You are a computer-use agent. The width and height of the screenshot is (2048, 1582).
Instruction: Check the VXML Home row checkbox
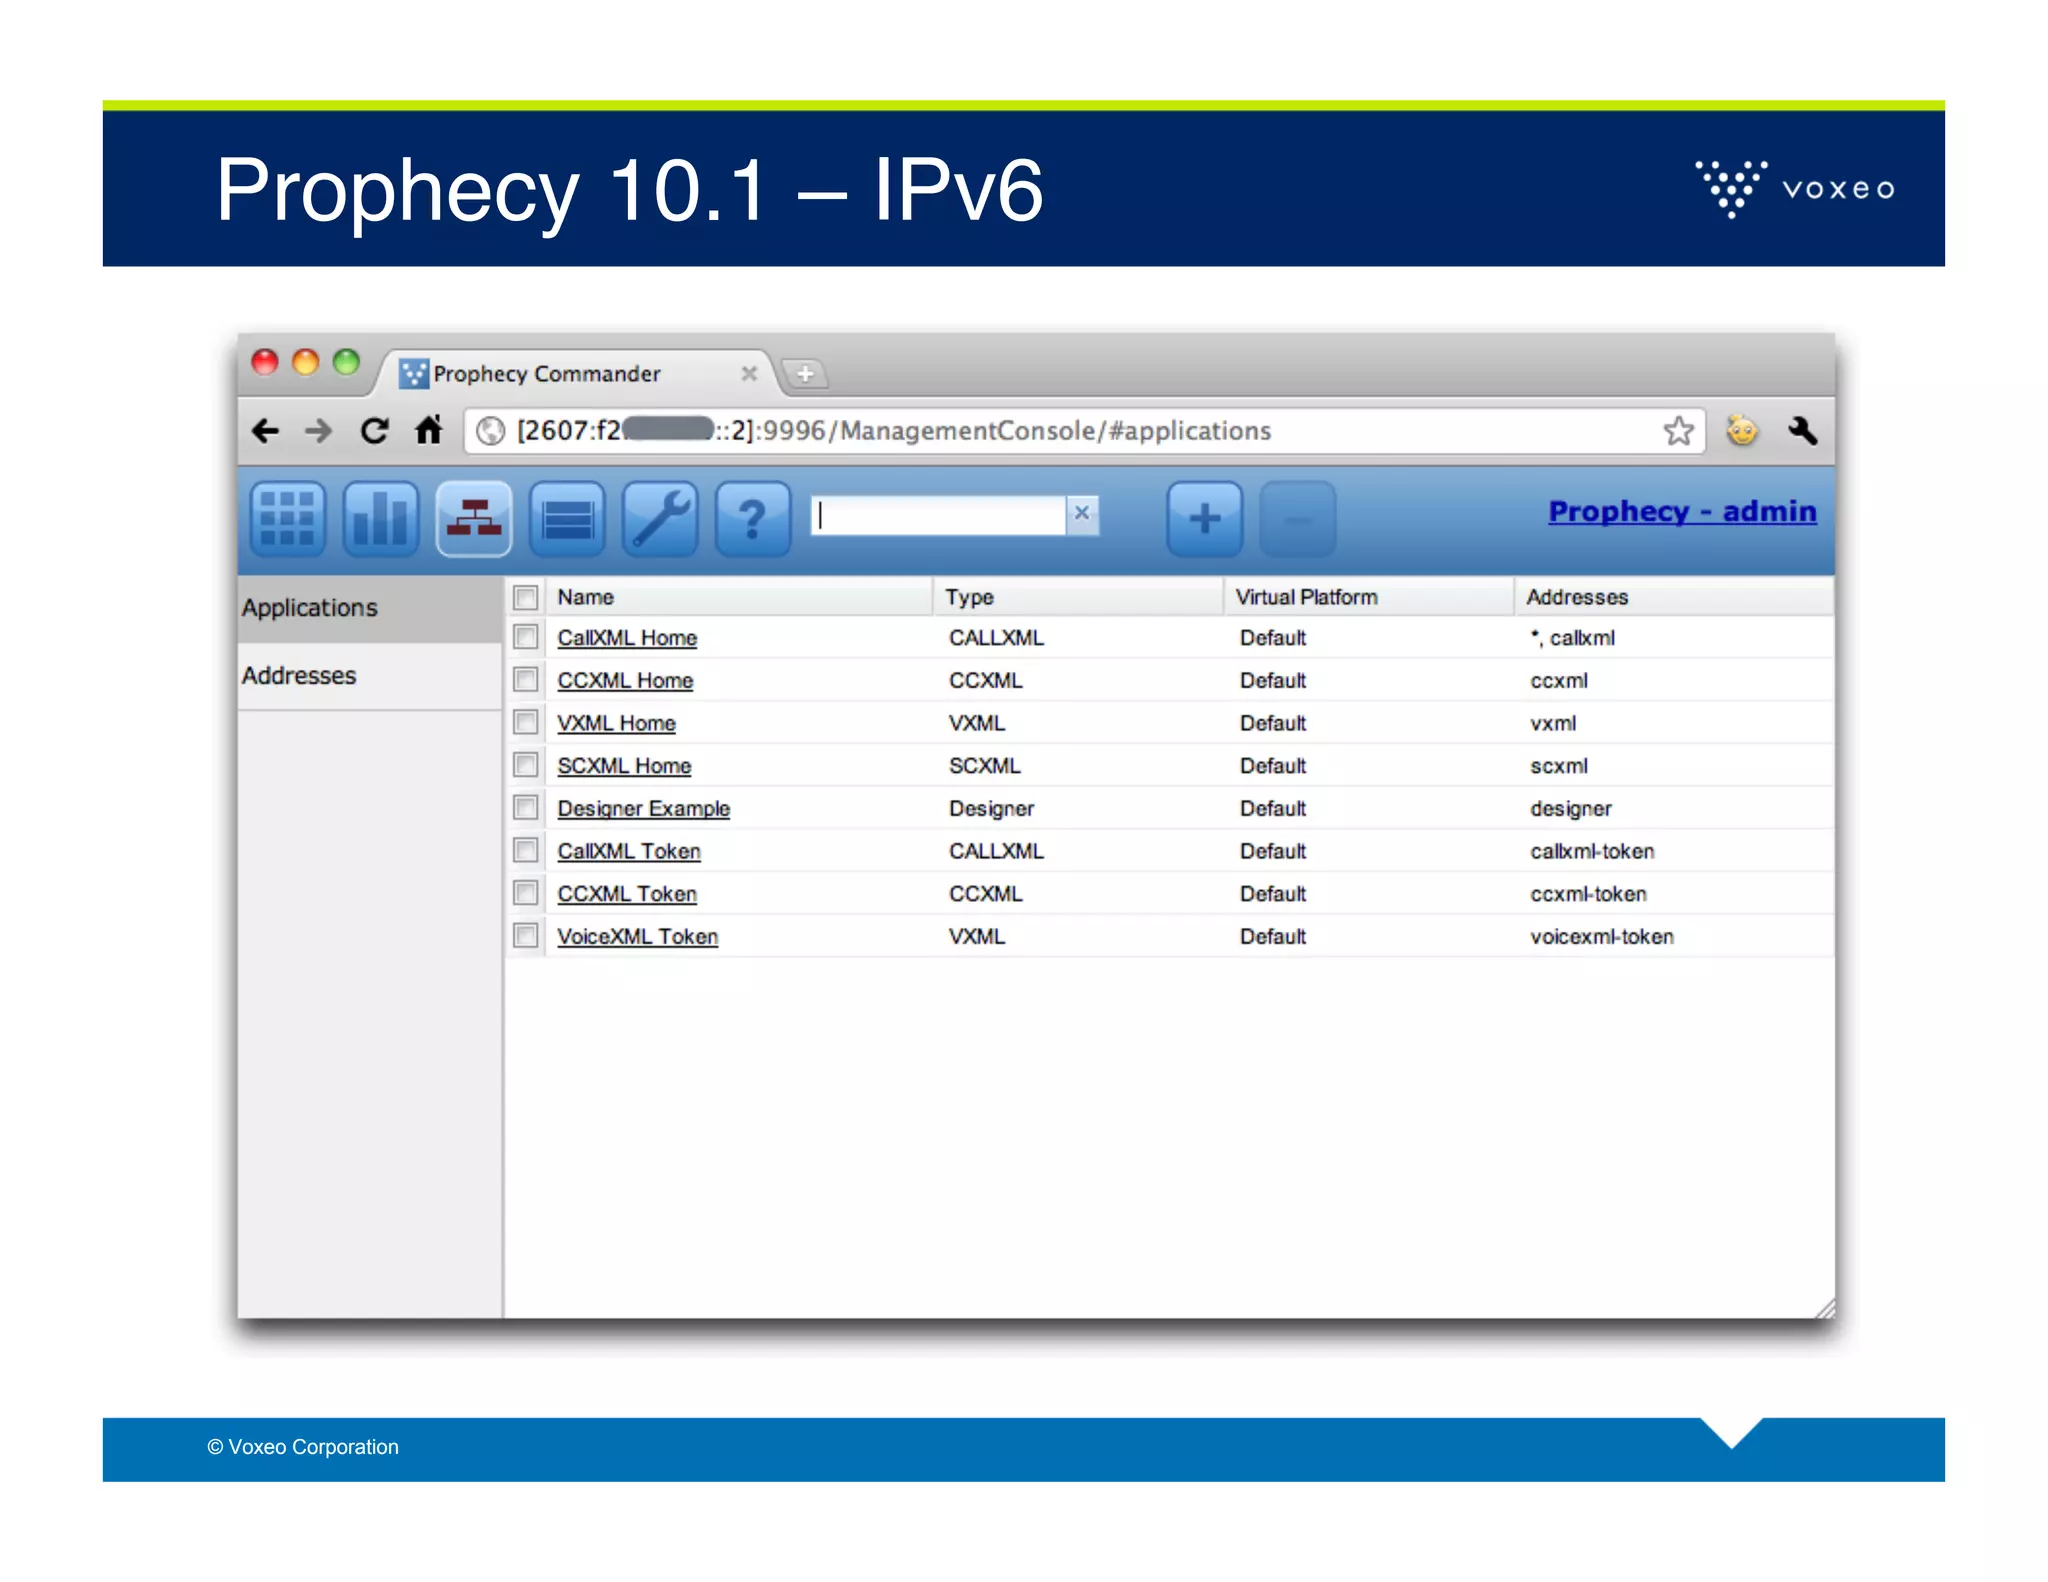point(525,722)
